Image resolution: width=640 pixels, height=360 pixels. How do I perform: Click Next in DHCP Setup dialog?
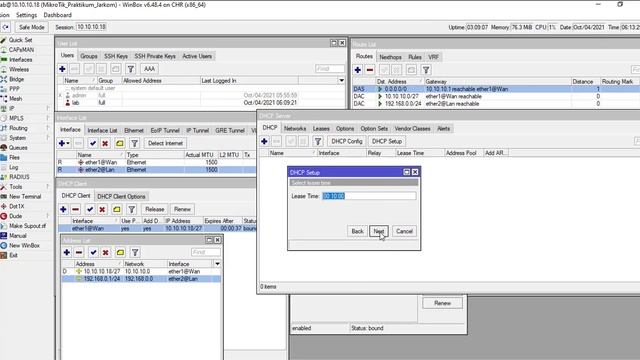(x=378, y=231)
